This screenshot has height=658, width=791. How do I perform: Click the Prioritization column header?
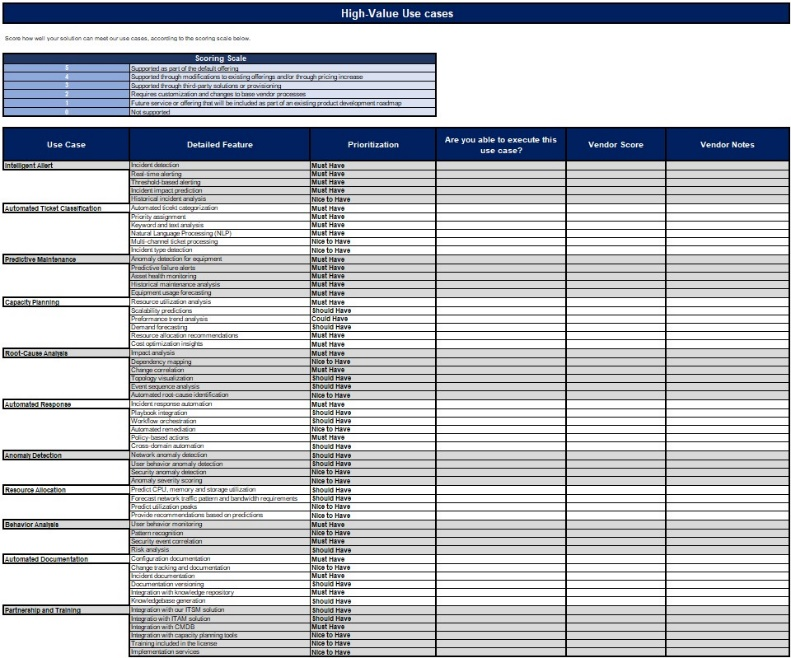point(372,145)
